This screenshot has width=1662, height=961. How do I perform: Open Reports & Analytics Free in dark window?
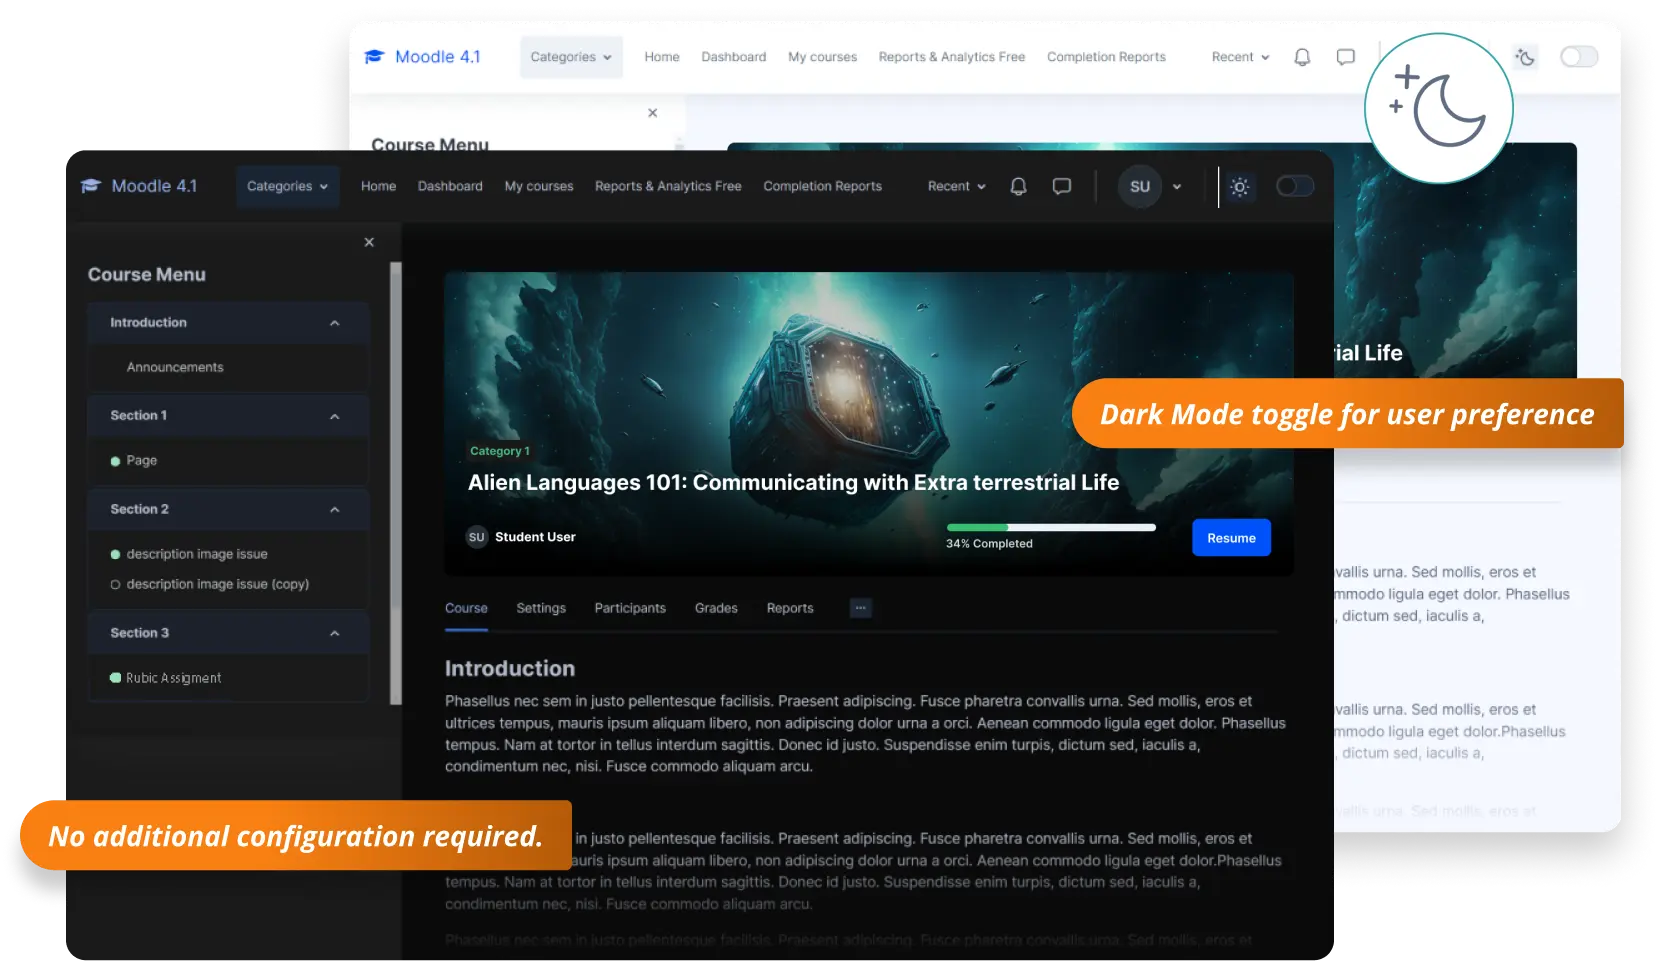pyautogui.click(x=668, y=186)
